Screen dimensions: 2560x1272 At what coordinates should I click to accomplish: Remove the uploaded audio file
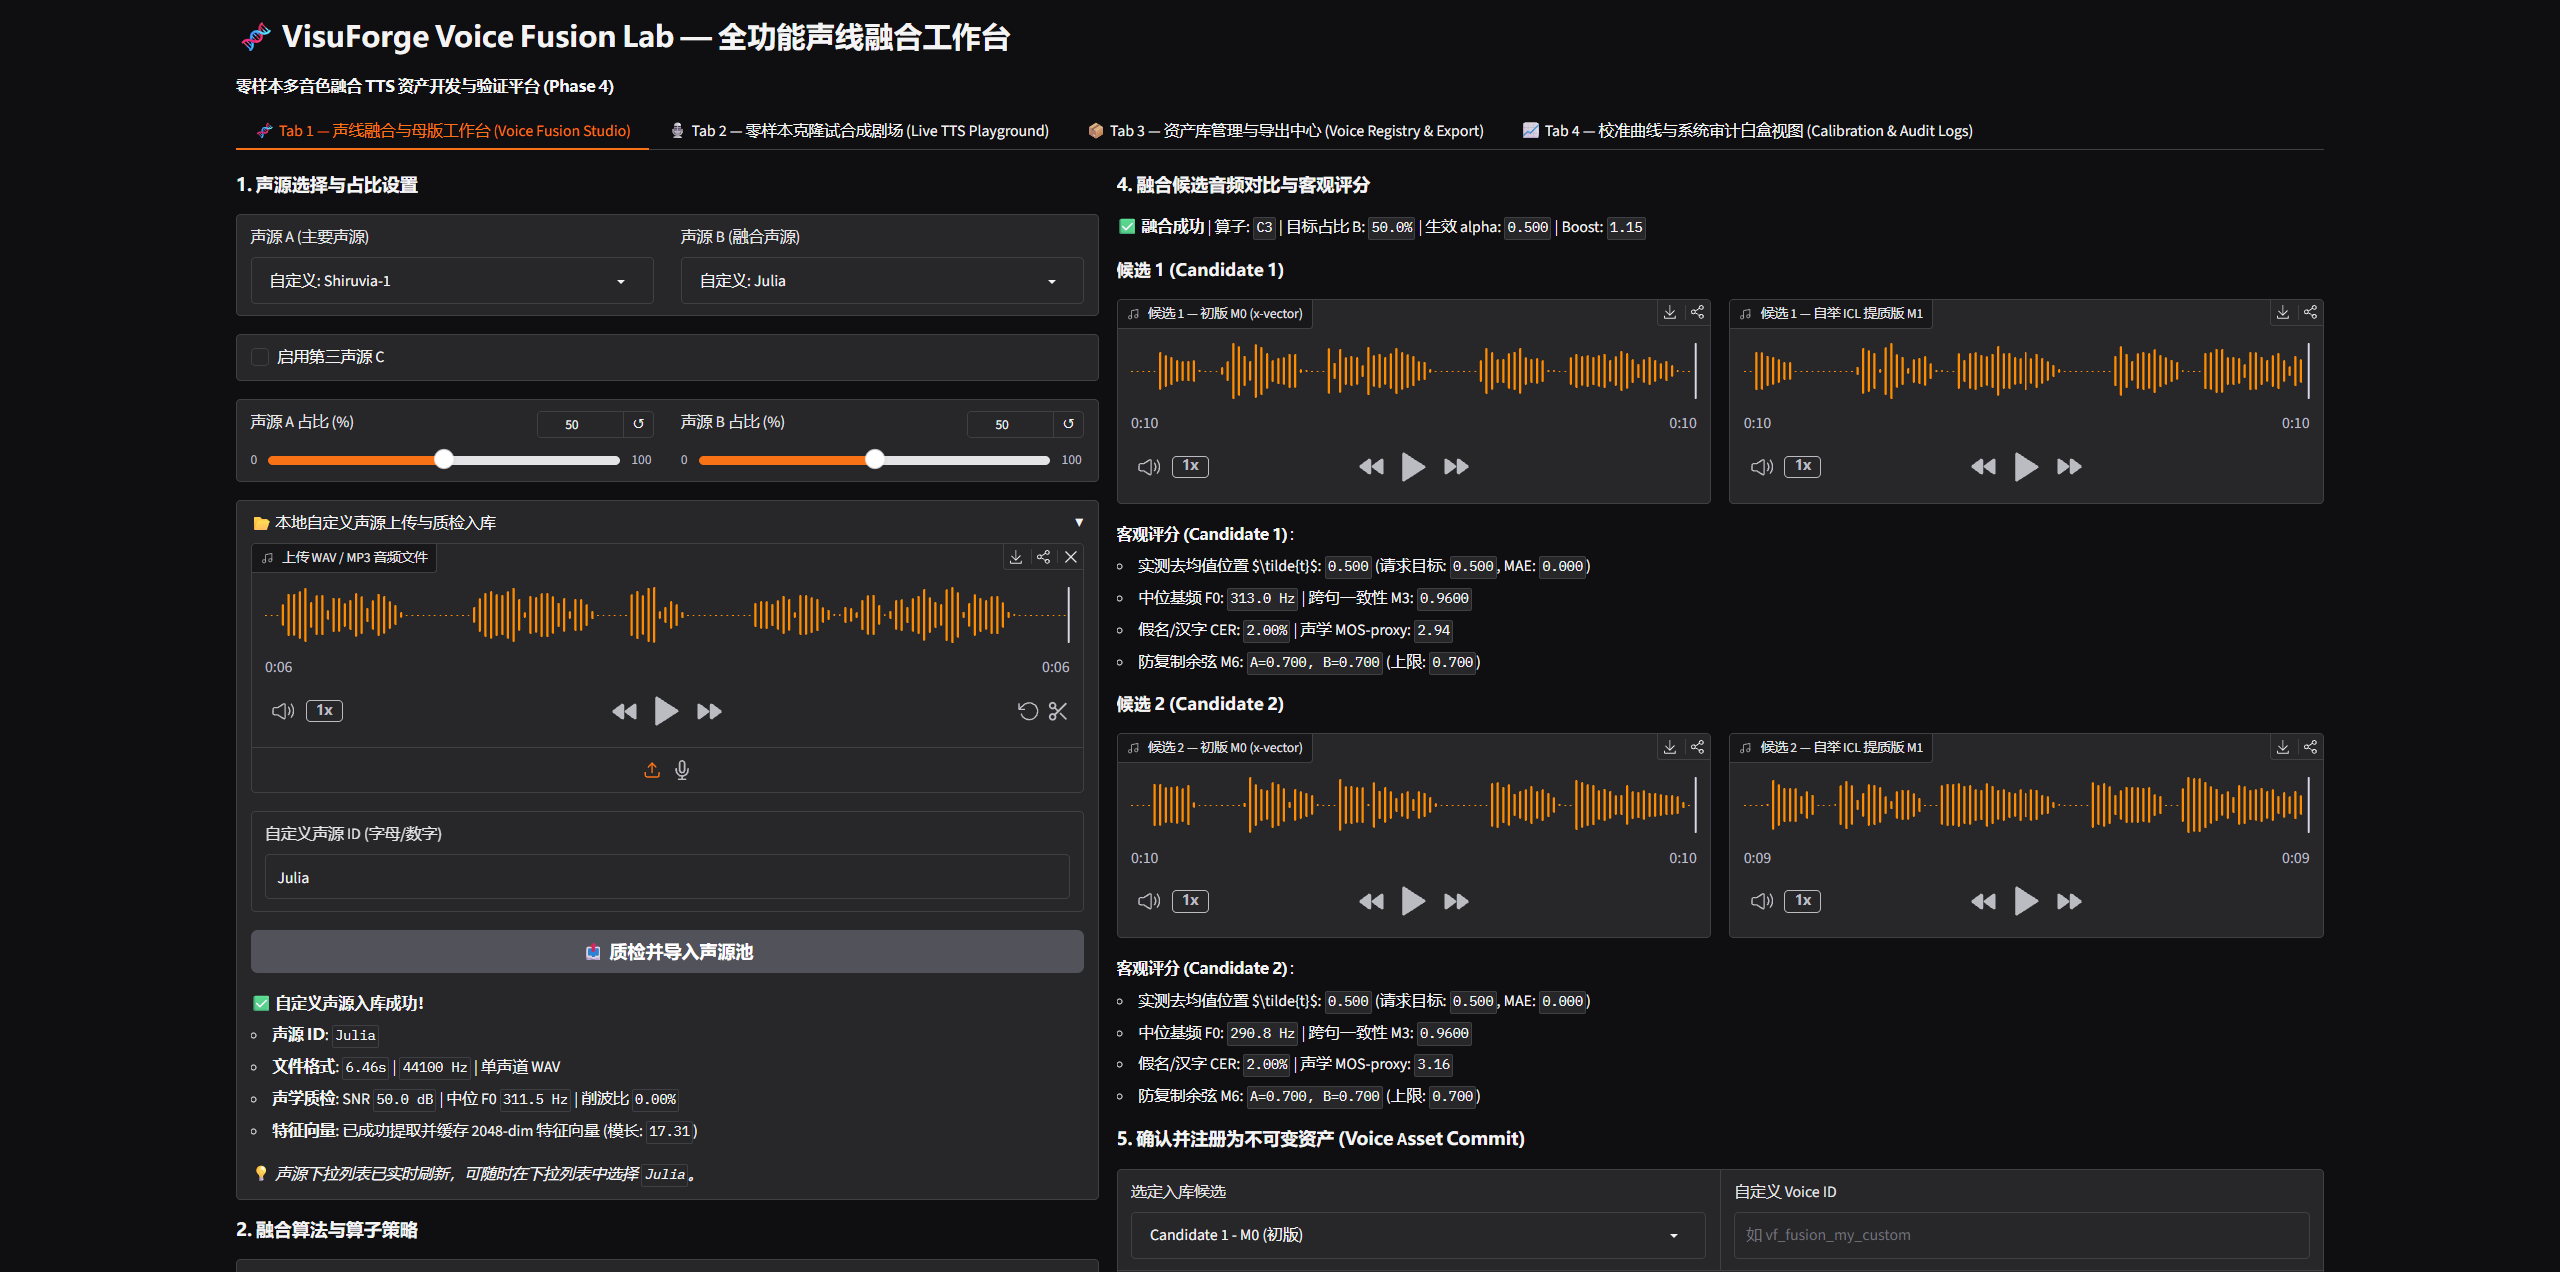1071,557
